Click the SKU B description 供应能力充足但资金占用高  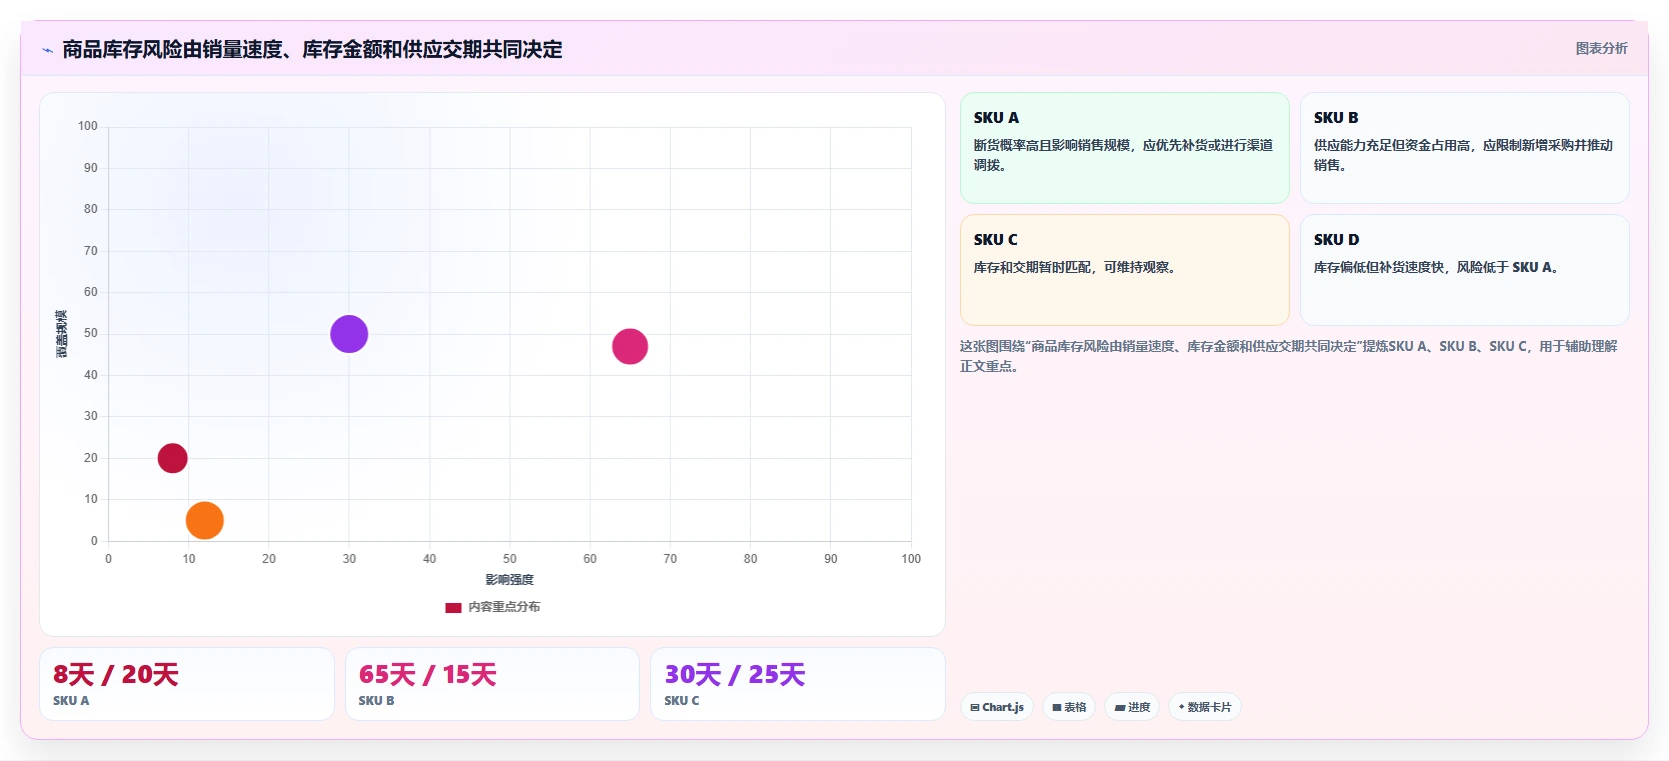tap(1464, 155)
